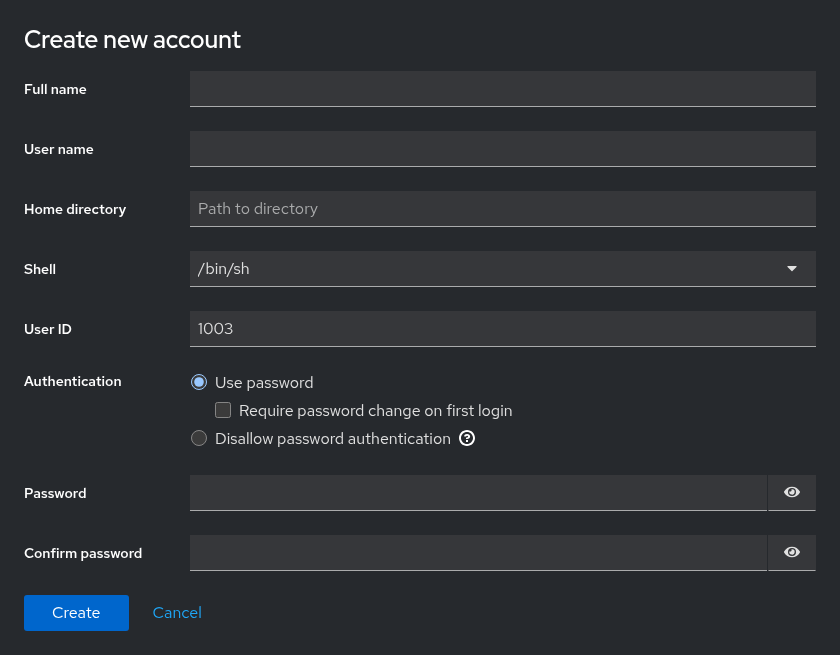The image size is (840, 655).
Task: Select the User ID field showing 1003
Action: pyautogui.click(x=502, y=329)
